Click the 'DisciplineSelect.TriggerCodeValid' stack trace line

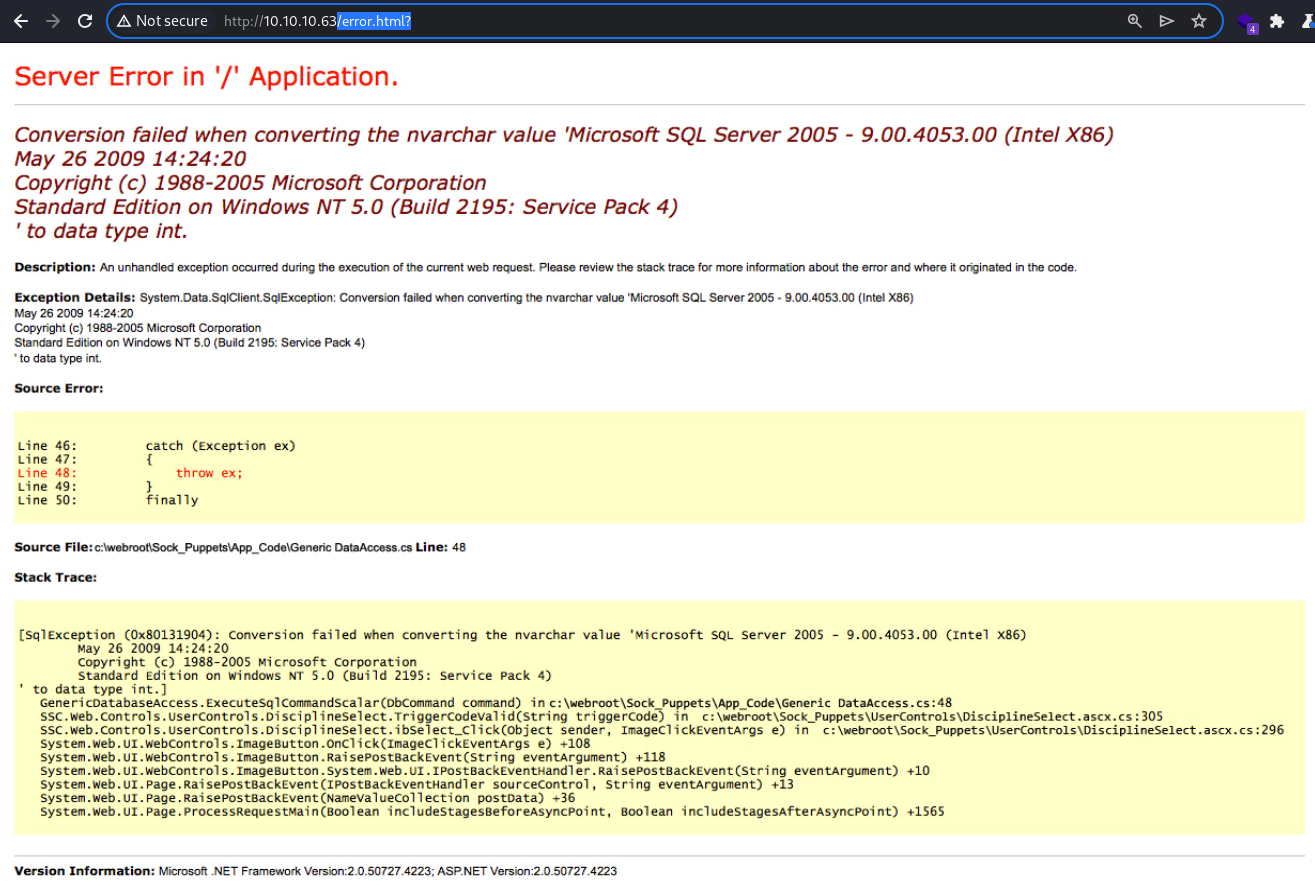point(602,716)
